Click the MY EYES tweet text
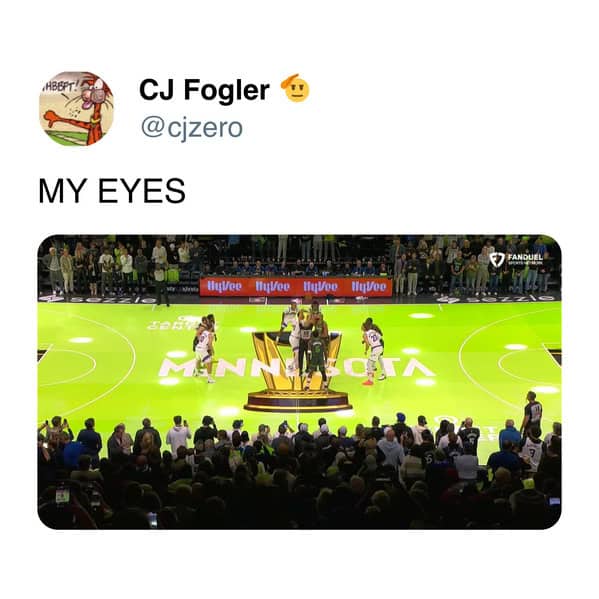Screen dimensions: 599x599 click(x=112, y=191)
